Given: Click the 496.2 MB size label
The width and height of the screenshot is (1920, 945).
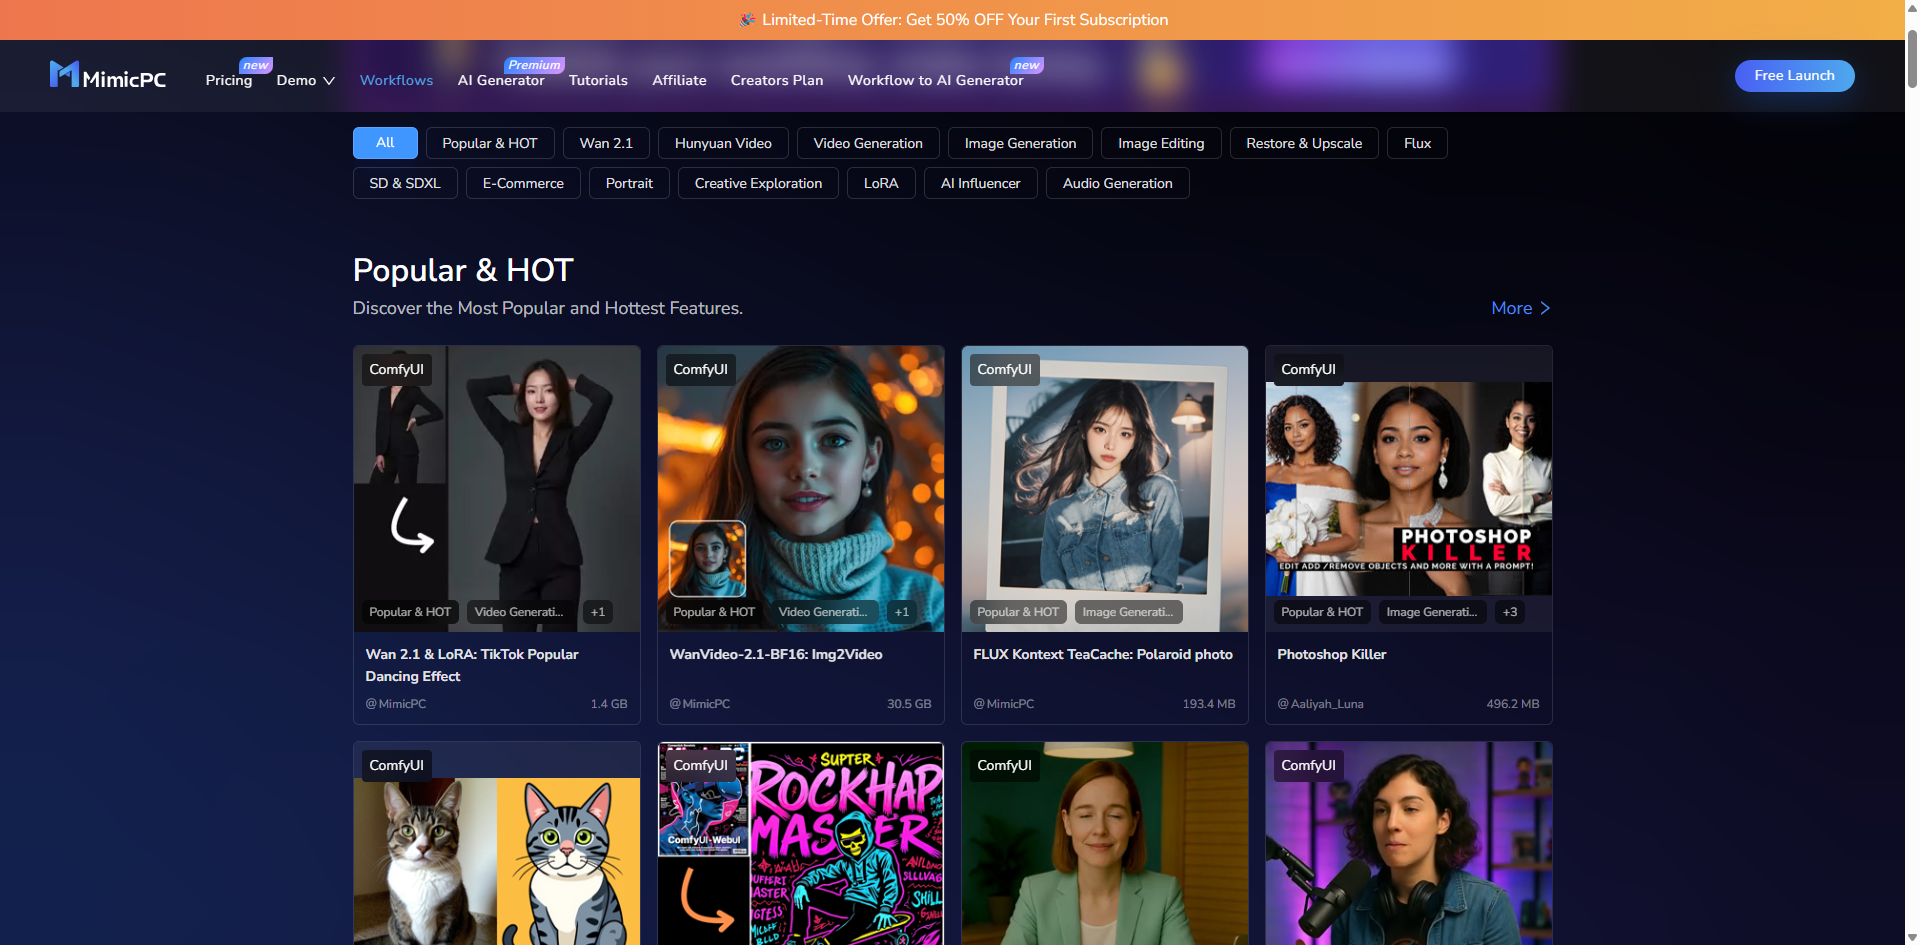Looking at the screenshot, I should point(1512,704).
